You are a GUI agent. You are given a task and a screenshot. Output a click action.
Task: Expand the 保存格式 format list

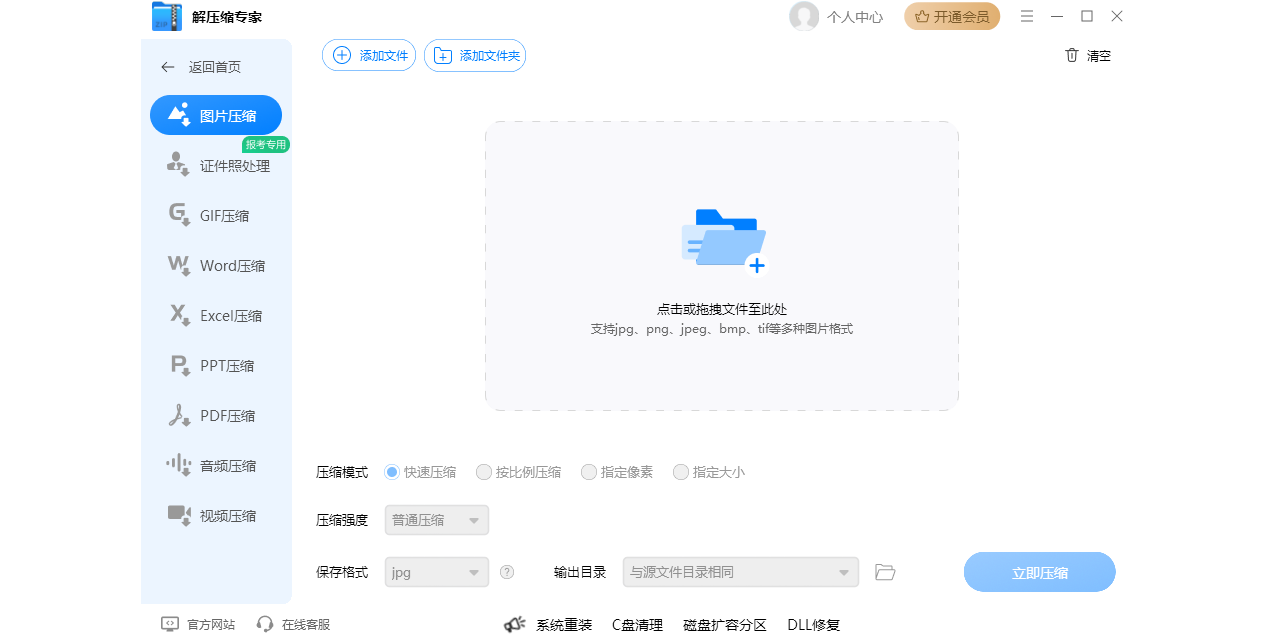(x=436, y=571)
